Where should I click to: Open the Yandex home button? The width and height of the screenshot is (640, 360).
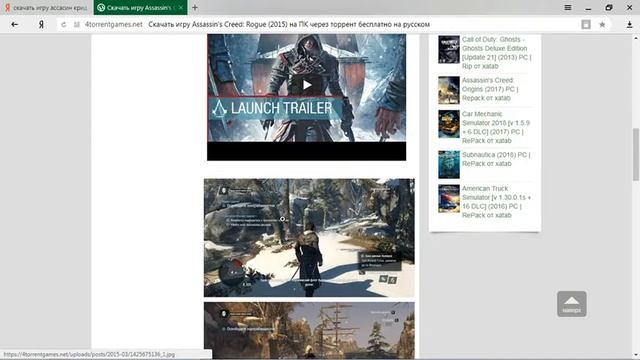click(41, 24)
